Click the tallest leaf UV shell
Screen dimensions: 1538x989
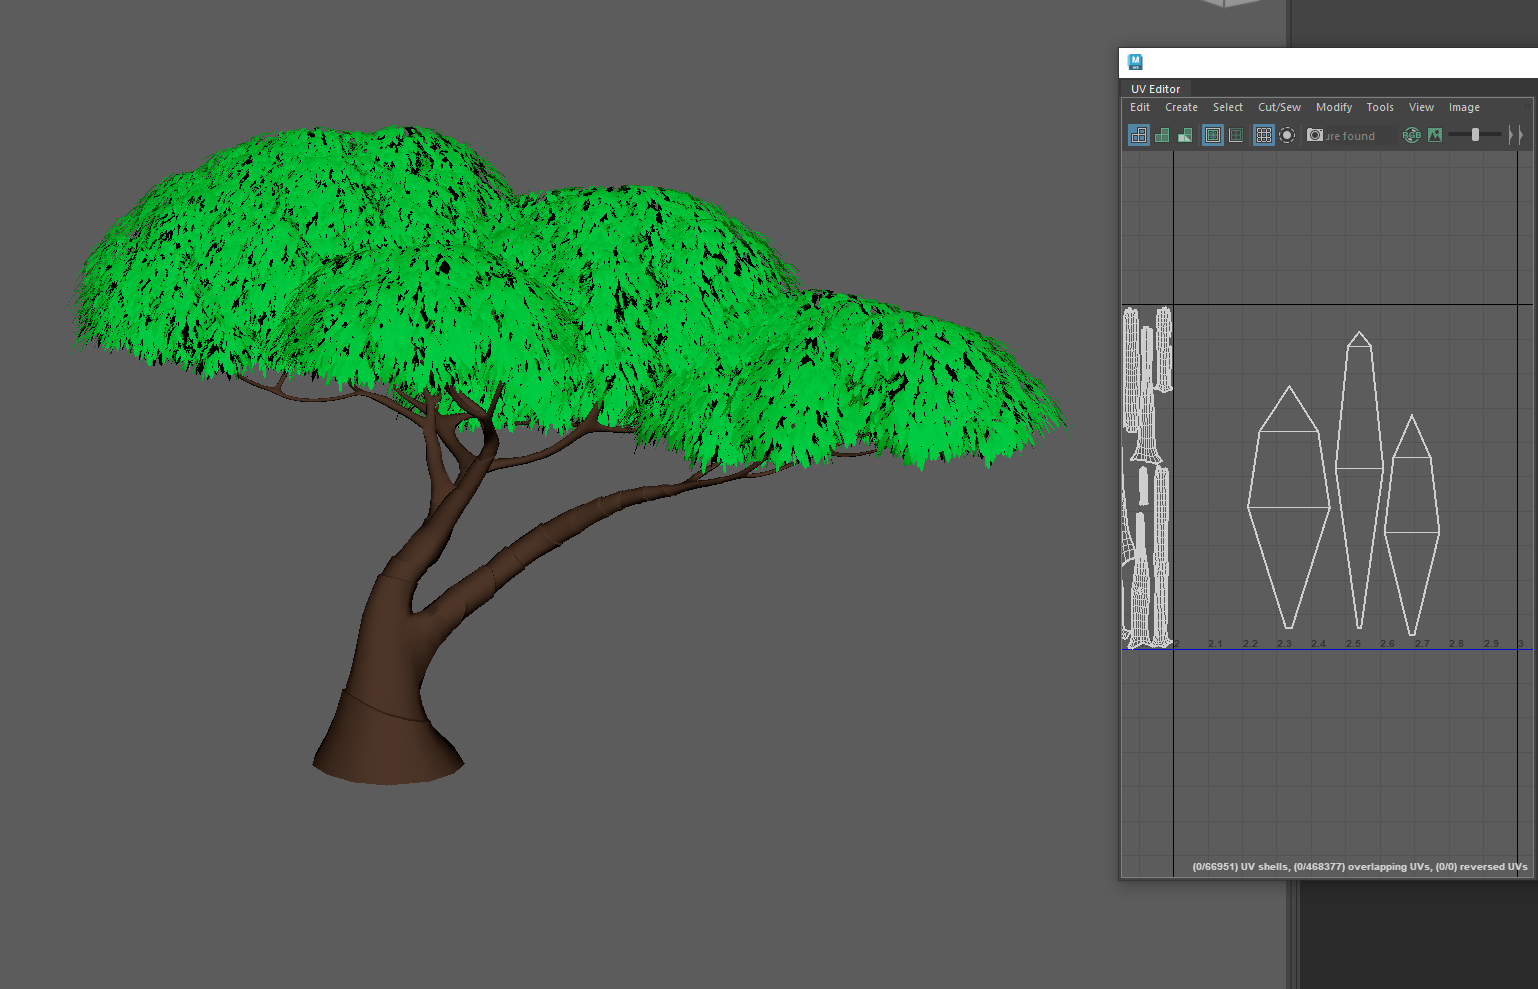point(1359,480)
